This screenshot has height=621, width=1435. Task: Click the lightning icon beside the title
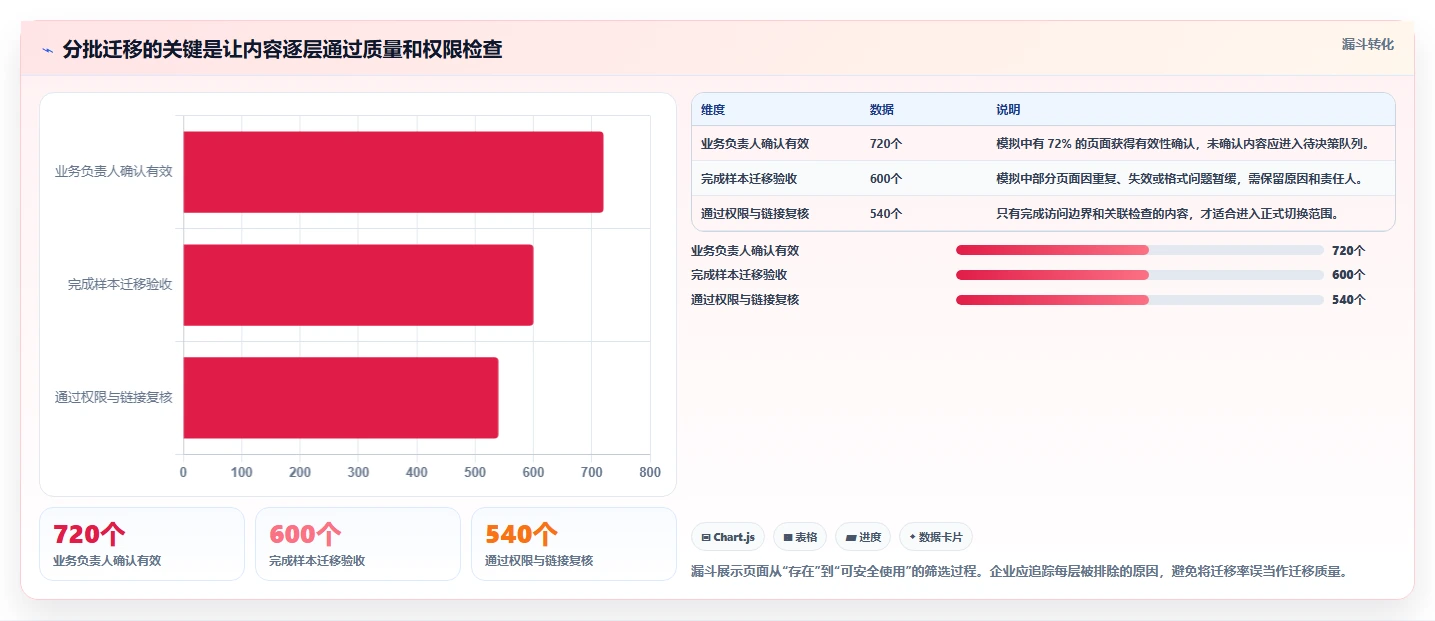pyautogui.click(x=48, y=50)
